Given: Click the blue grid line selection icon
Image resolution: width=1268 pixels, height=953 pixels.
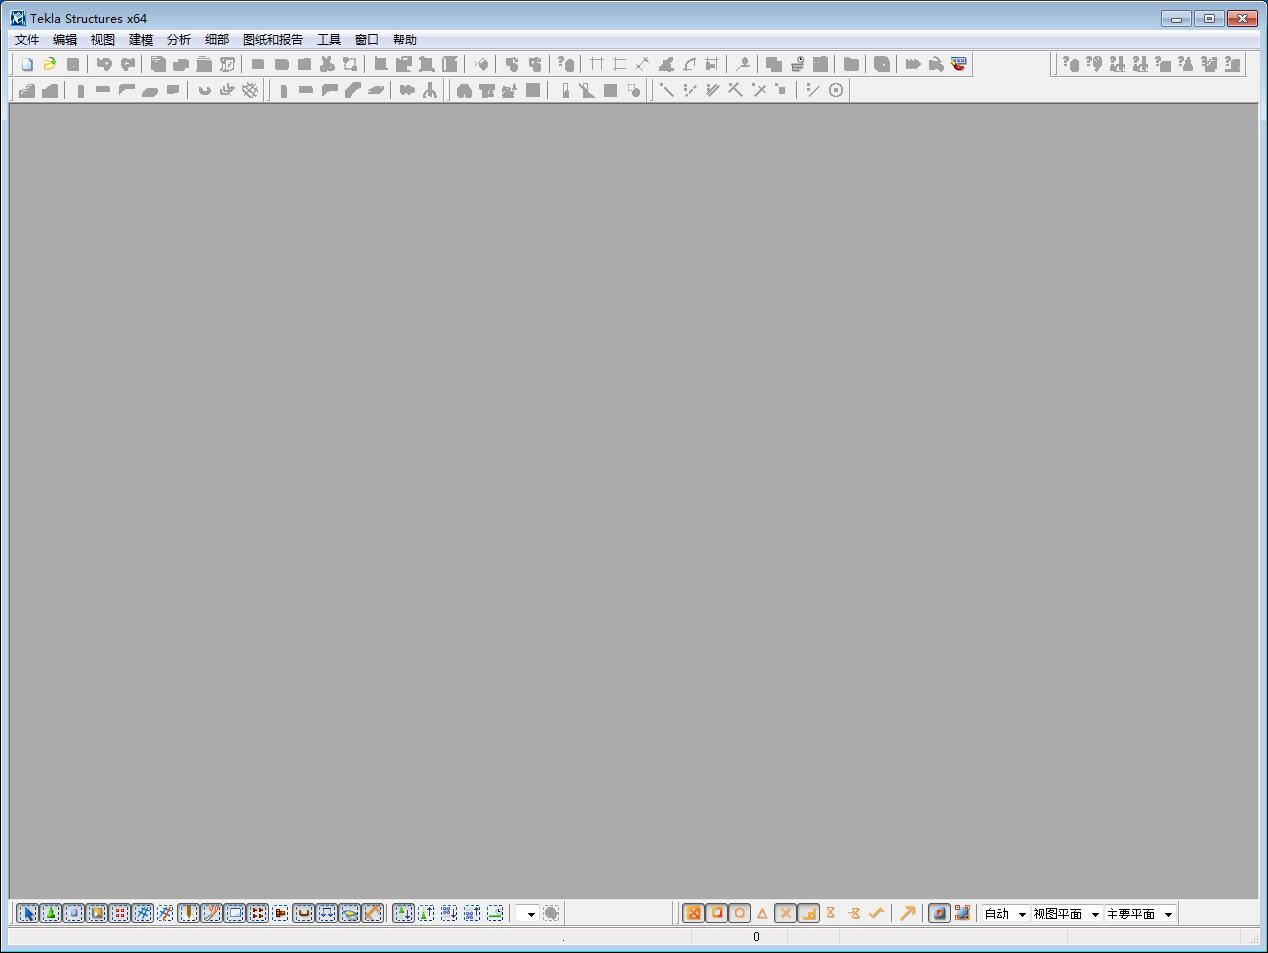Looking at the screenshot, I should [142, 913].
